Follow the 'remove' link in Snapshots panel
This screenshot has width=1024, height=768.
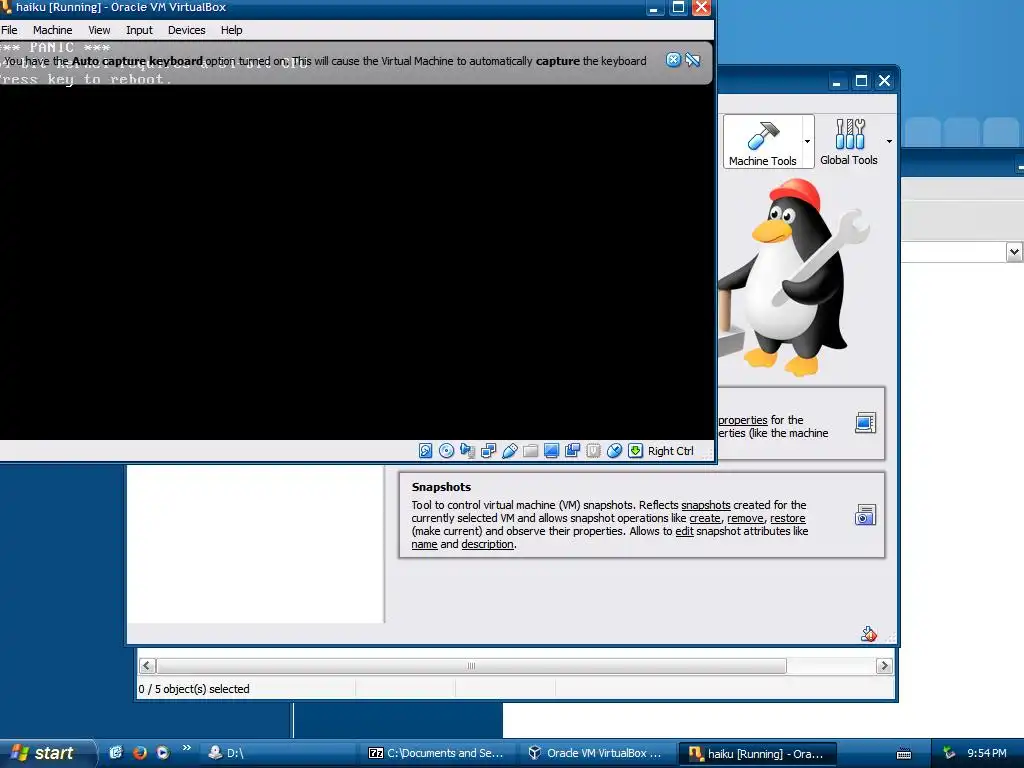745,518
